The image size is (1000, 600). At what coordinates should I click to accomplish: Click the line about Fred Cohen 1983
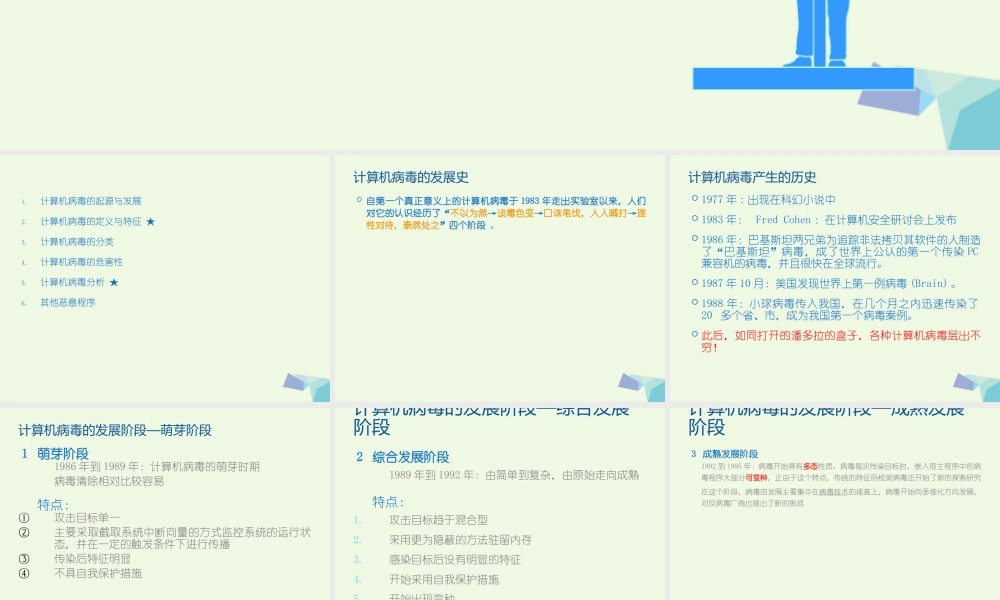[828, 219]
